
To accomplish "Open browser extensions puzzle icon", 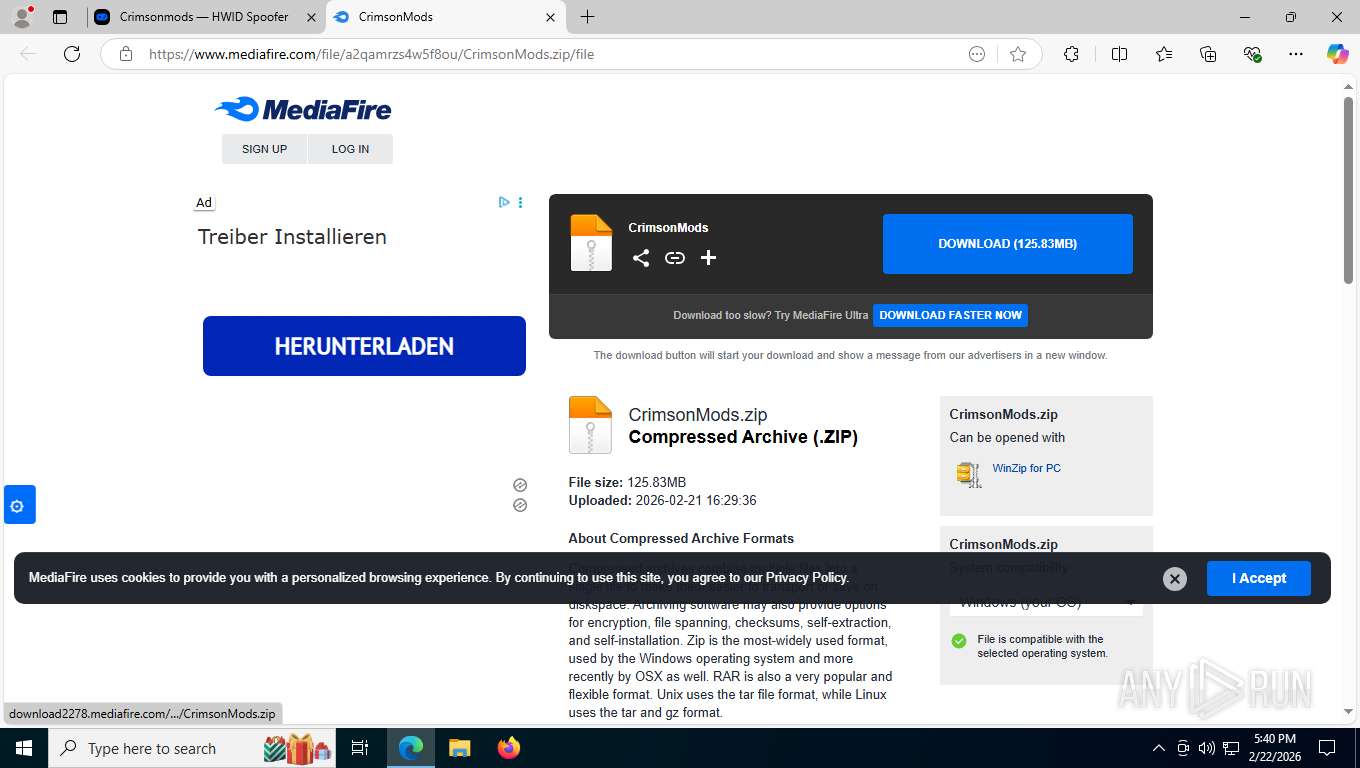I will [x=1071, y=54].
